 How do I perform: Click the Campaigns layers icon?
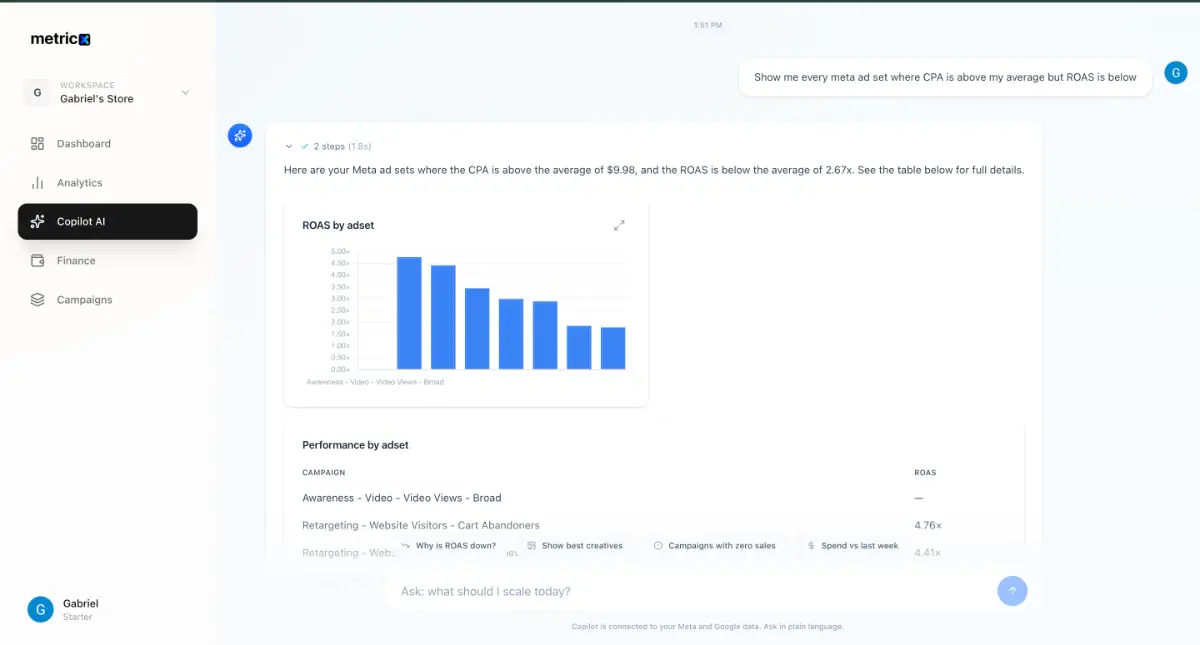point(38,300)
